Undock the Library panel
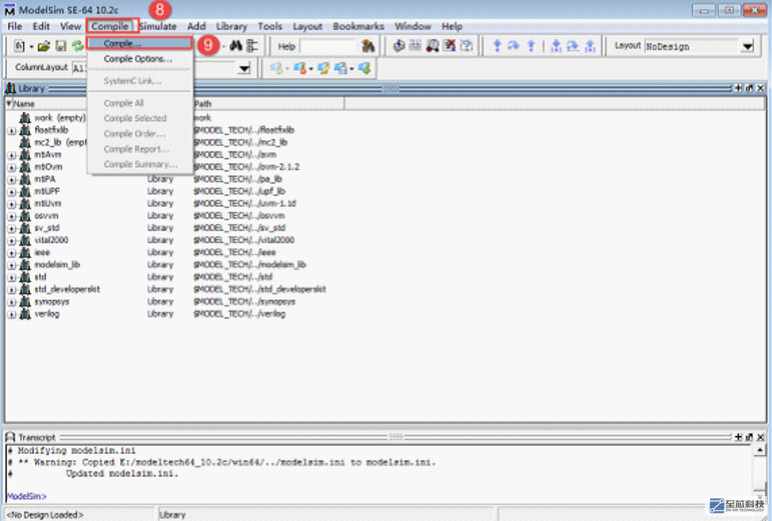 749,88
